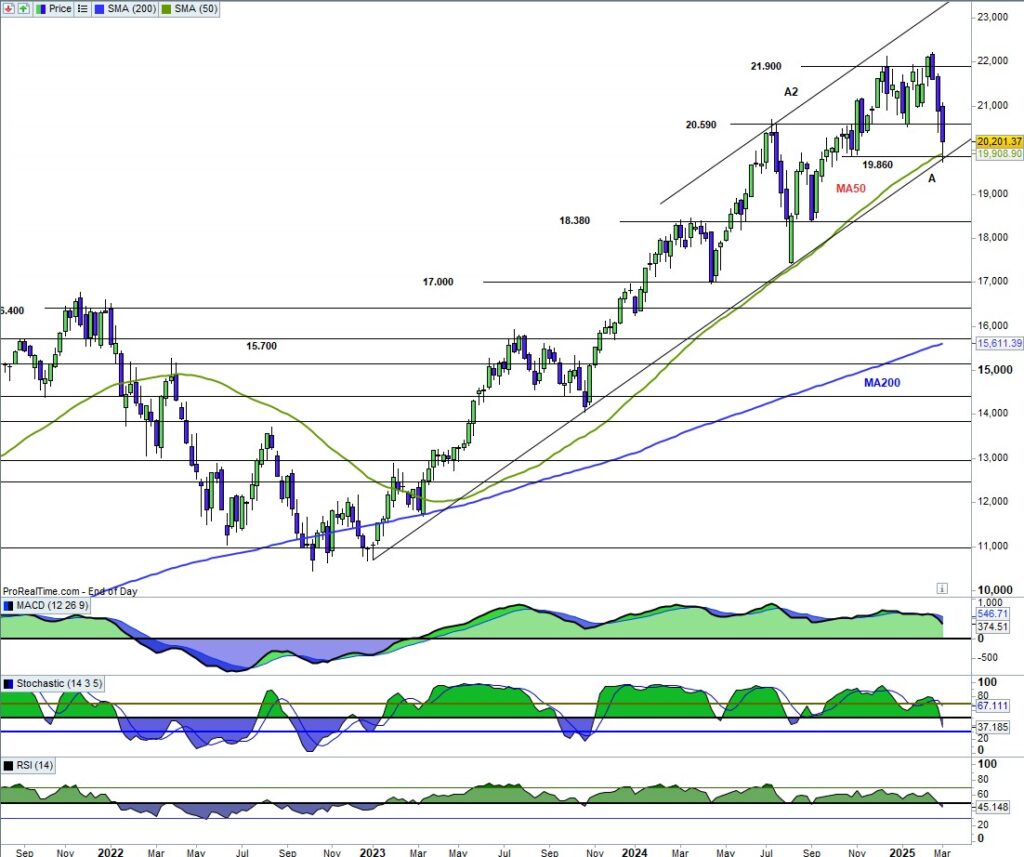Screen dimensions: 1024x857
Task: Click the red down arrow icon
Action: click(9, 8)
